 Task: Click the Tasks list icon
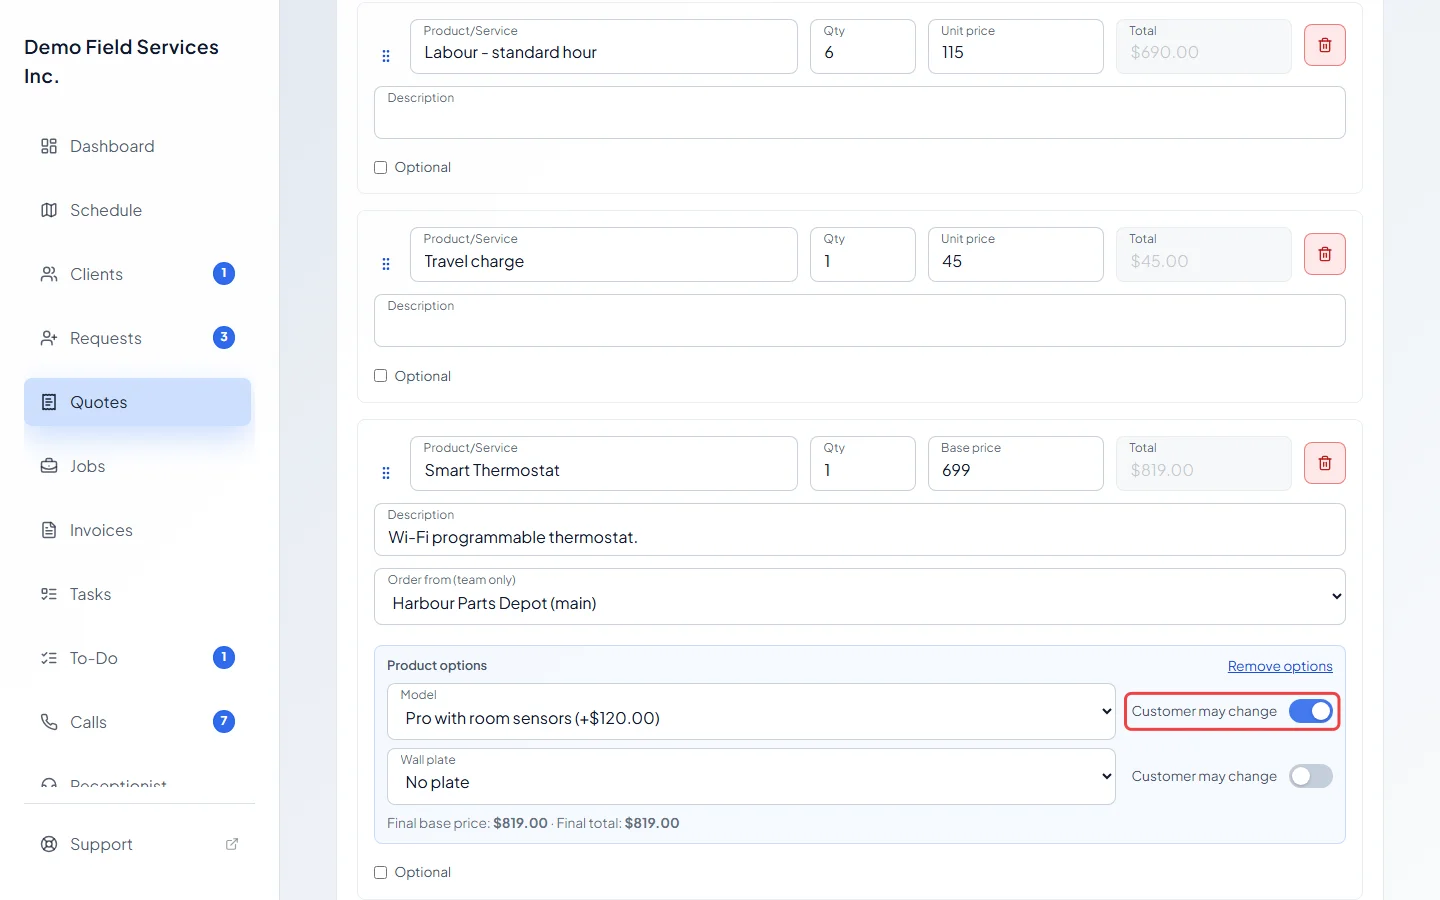pyautogui.click(x=49, y=594)
